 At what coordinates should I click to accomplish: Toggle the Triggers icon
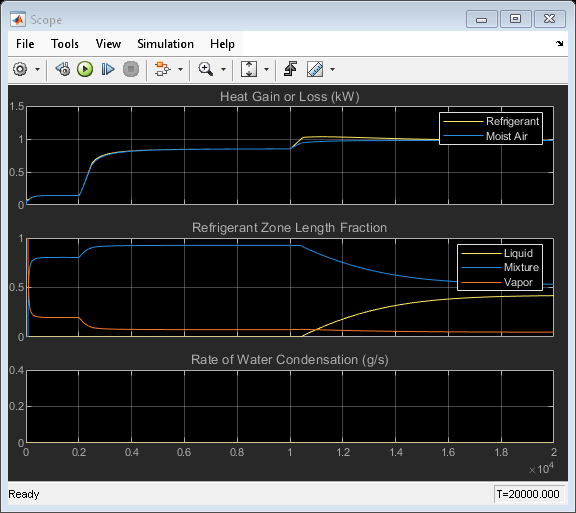291,69
